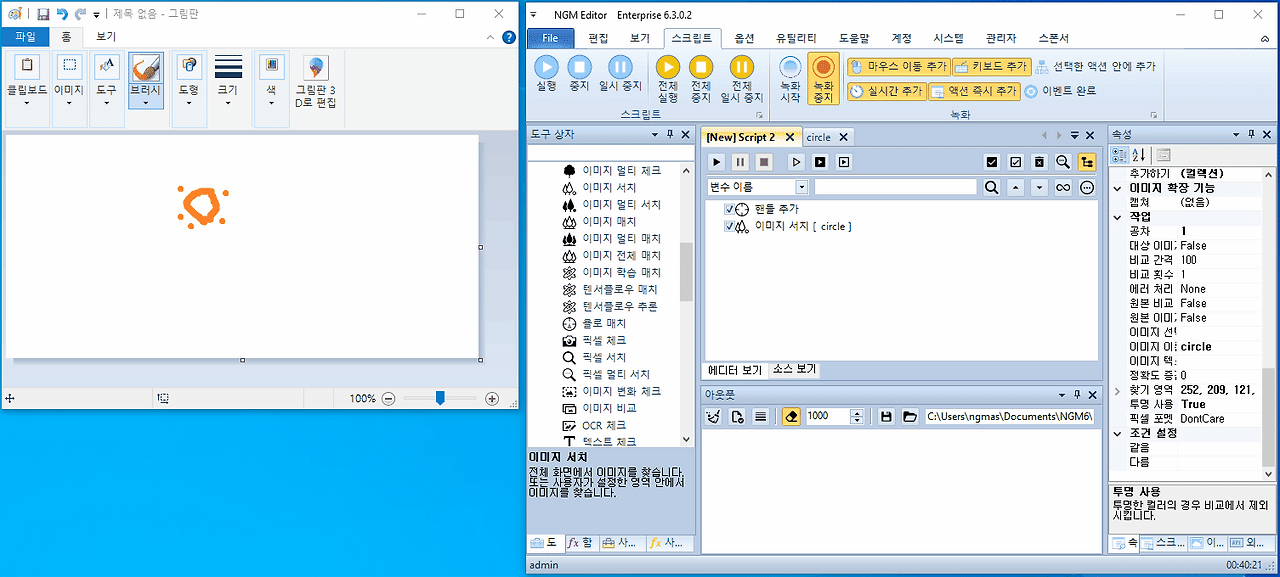Click the 전체 중지 (Stop All) button
The image size is (1280, 577).
point(701,79)
